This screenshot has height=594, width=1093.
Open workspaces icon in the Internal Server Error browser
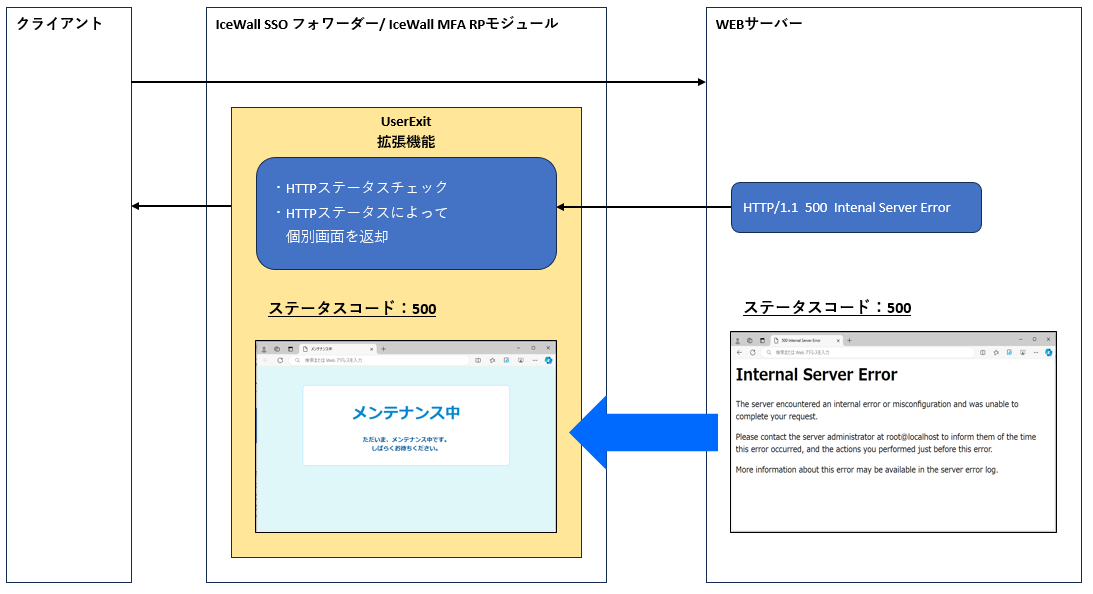click(x=750, y=341)
